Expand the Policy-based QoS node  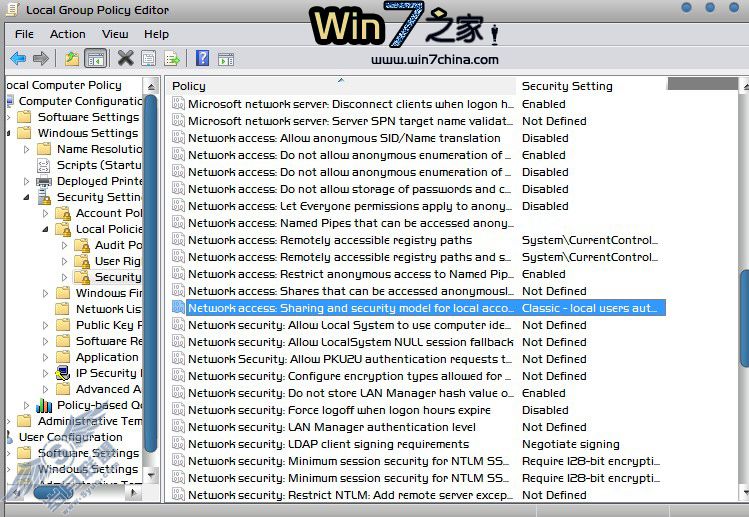(27, 405)
